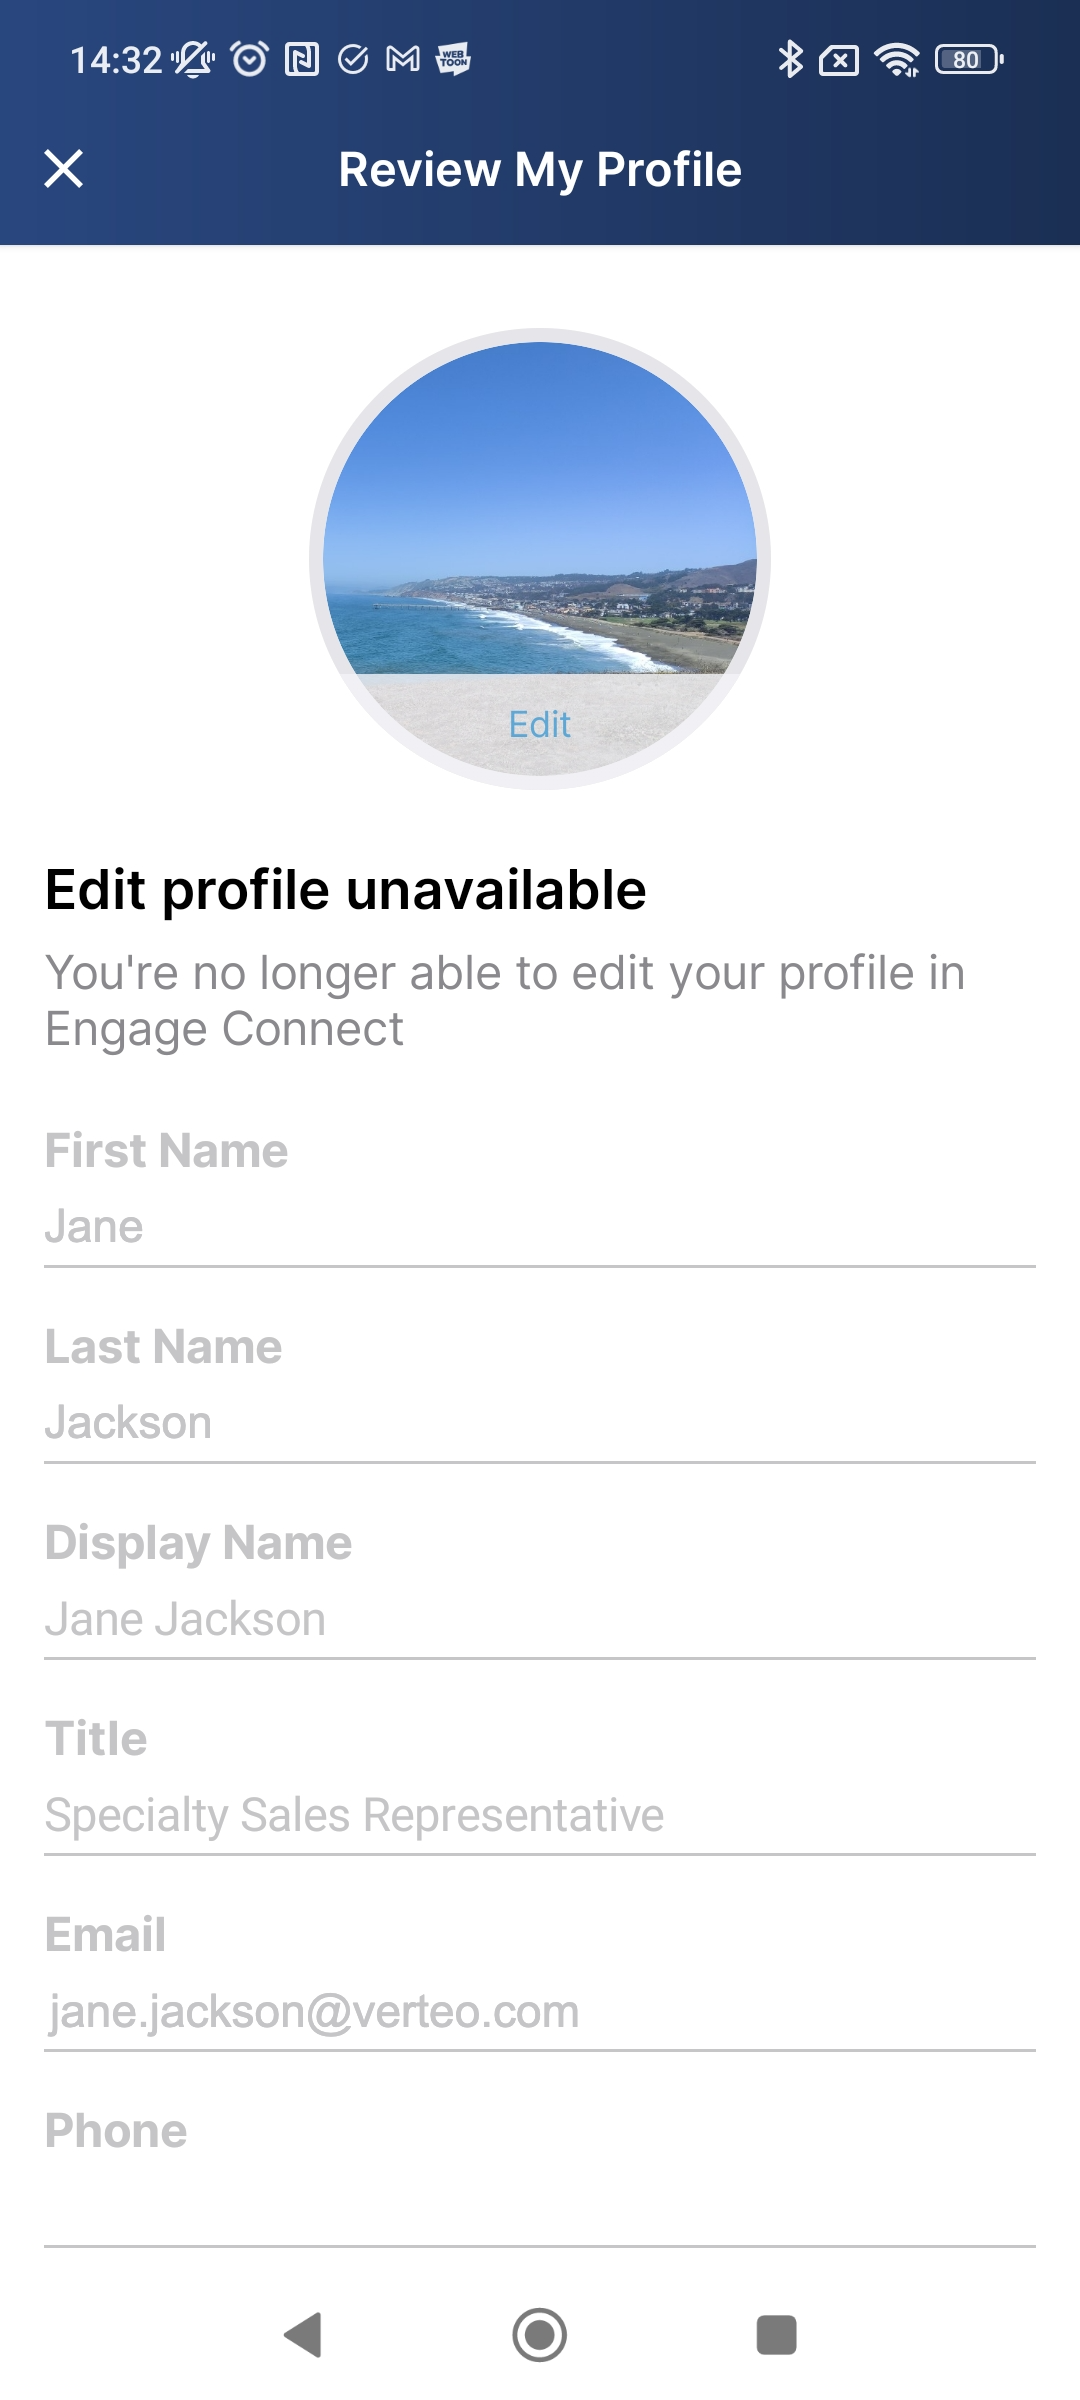
Task: Tap the First Name field
Action: click(540, 1226)
